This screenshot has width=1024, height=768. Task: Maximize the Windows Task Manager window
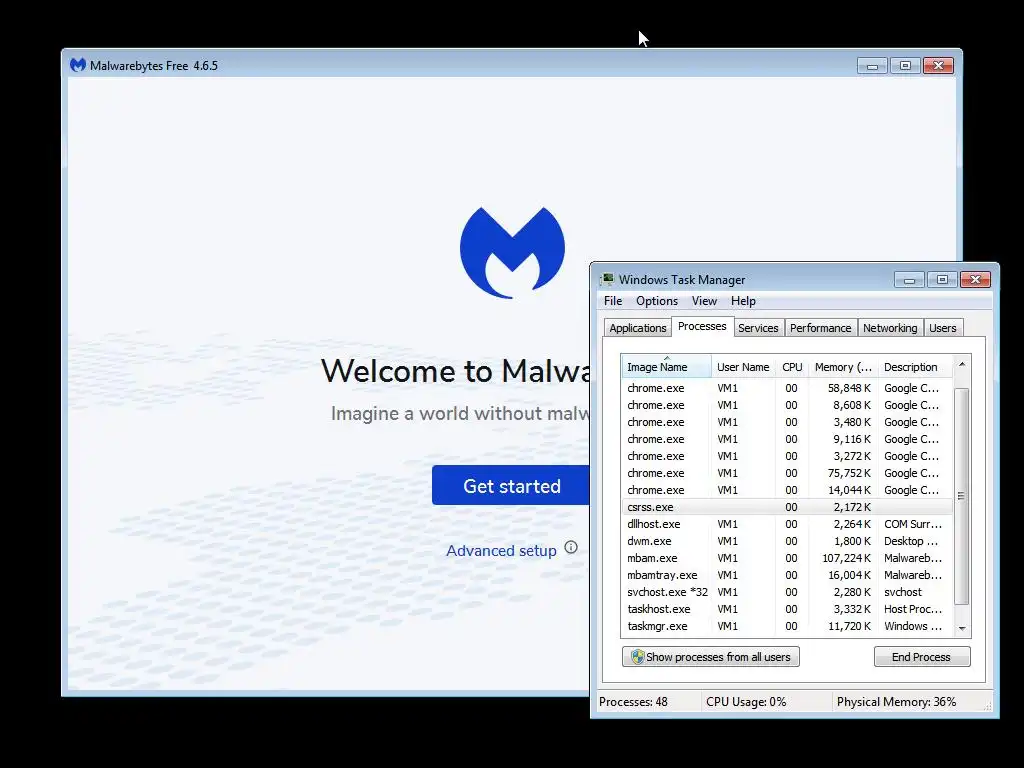point(942,280)
